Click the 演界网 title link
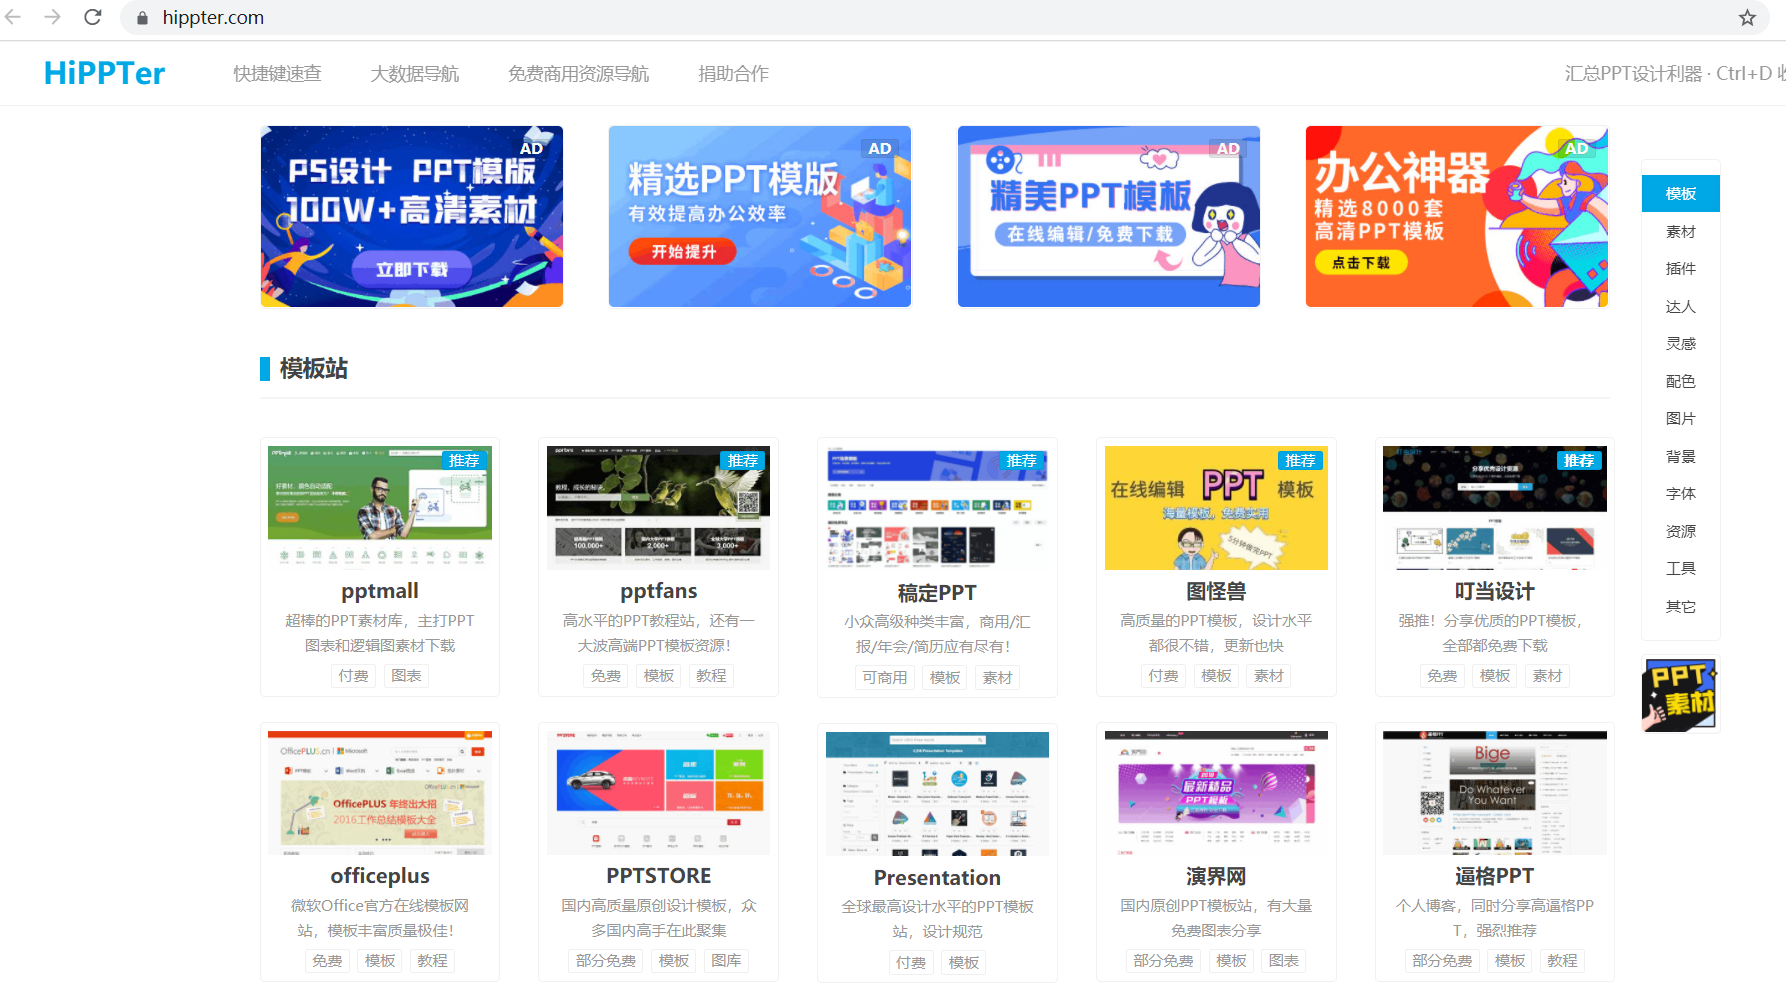The width and height of the screenshot is (1786, 989). point(1216,876)
